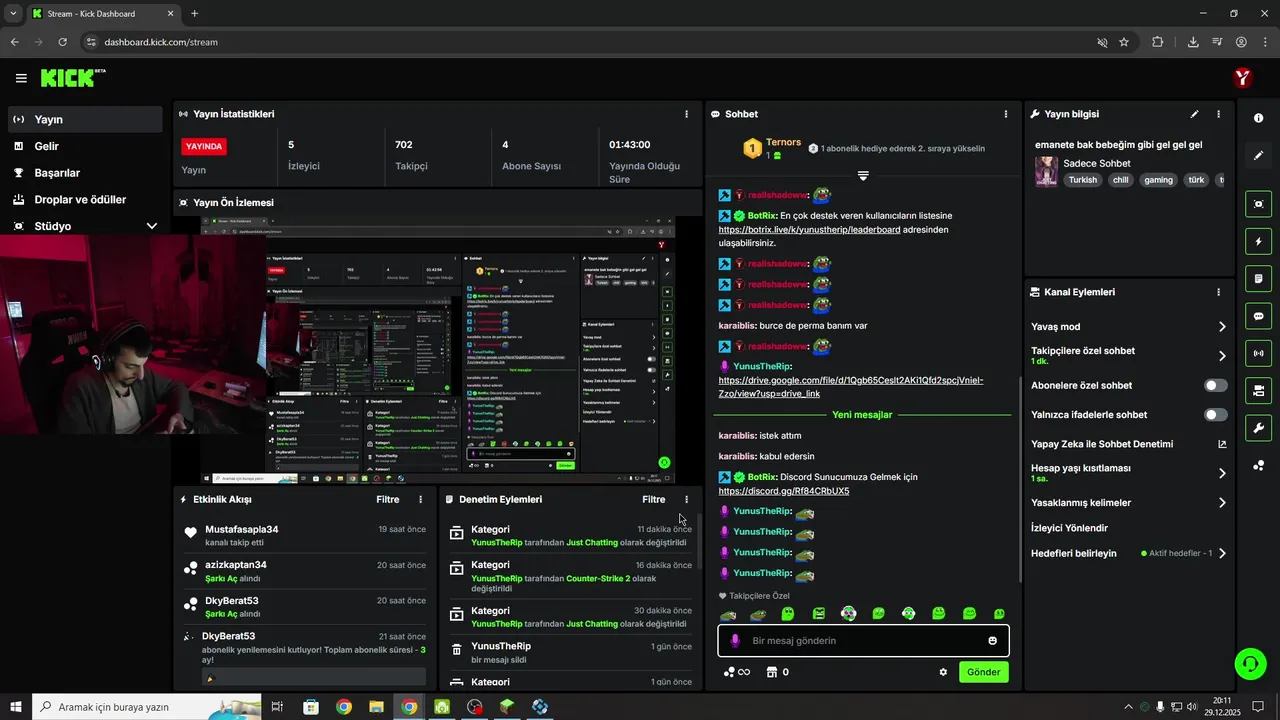This screenshot has width=1280, height=720.
Task: Open Filtre dropdown in Denetim Eylemleri
Action: tap(653, 499)
